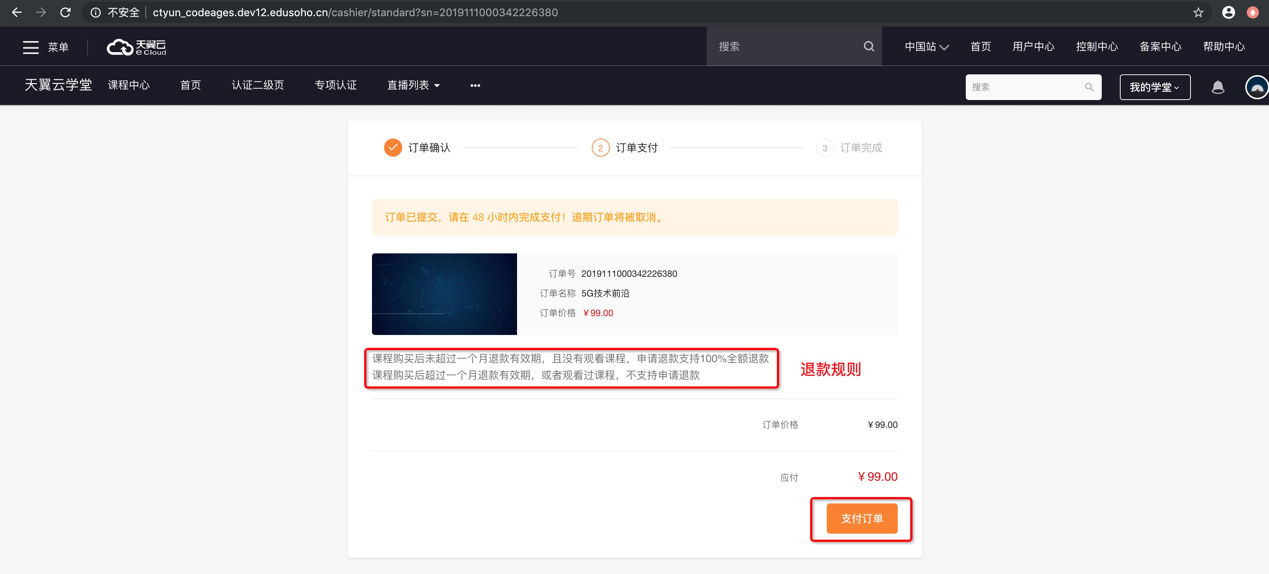Click the course thumbnail image

click(x=444, y=294)
